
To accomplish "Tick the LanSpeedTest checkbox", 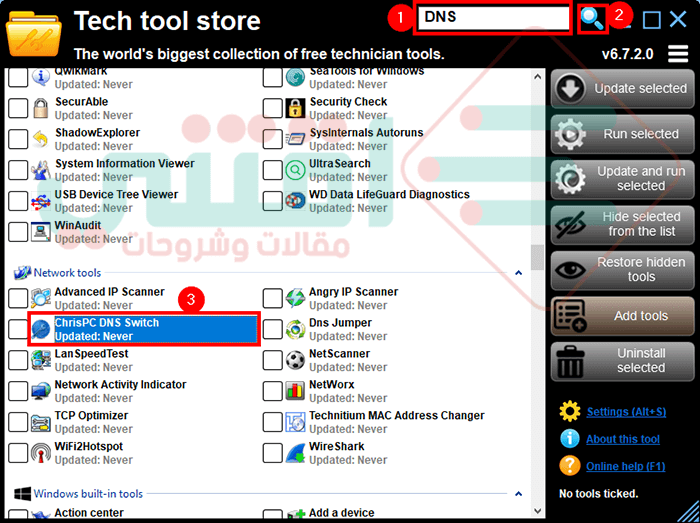I will point(18,360).
